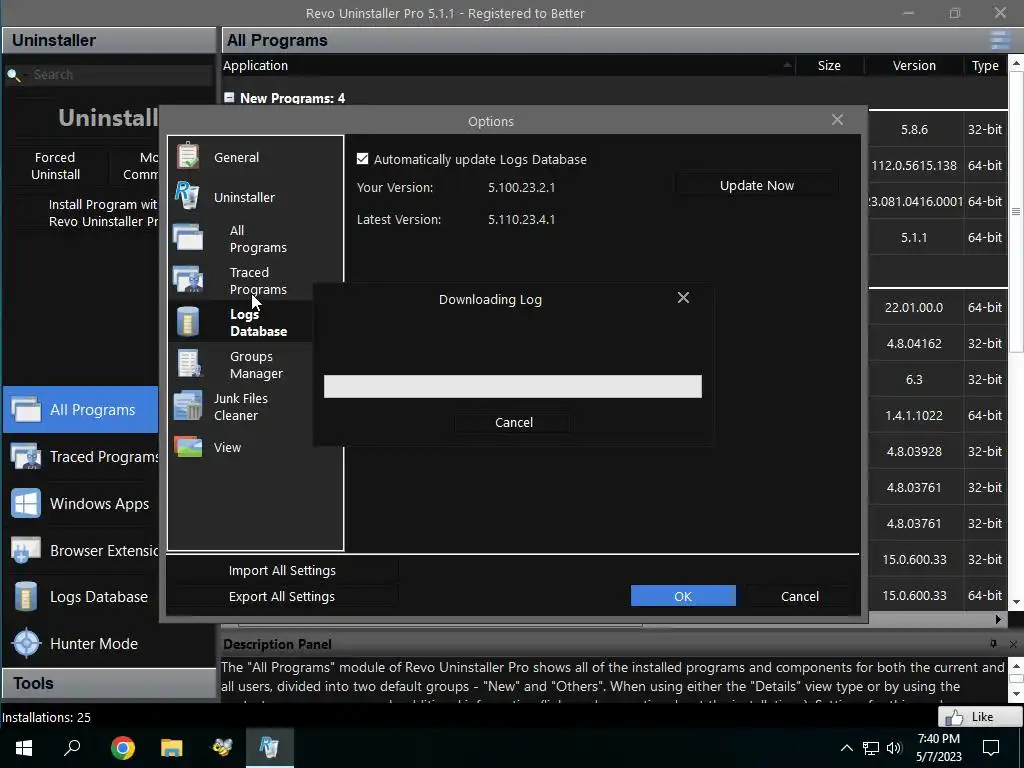
Task: Click the bee app icon in taskbar
Action: 221,747
